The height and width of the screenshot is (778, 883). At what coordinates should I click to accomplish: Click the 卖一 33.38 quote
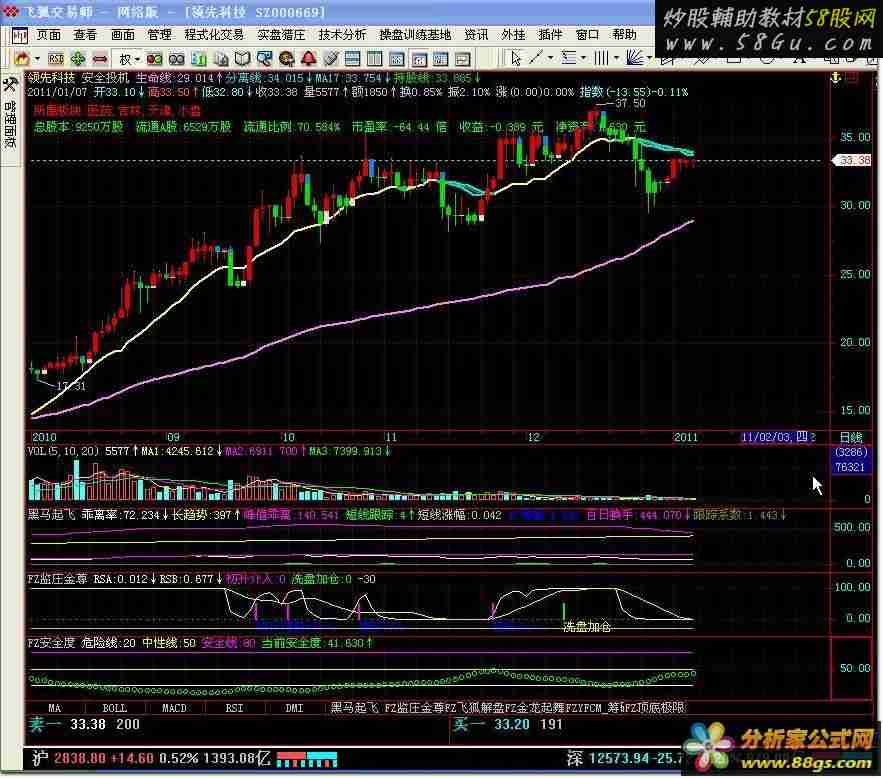coord(84,725)
